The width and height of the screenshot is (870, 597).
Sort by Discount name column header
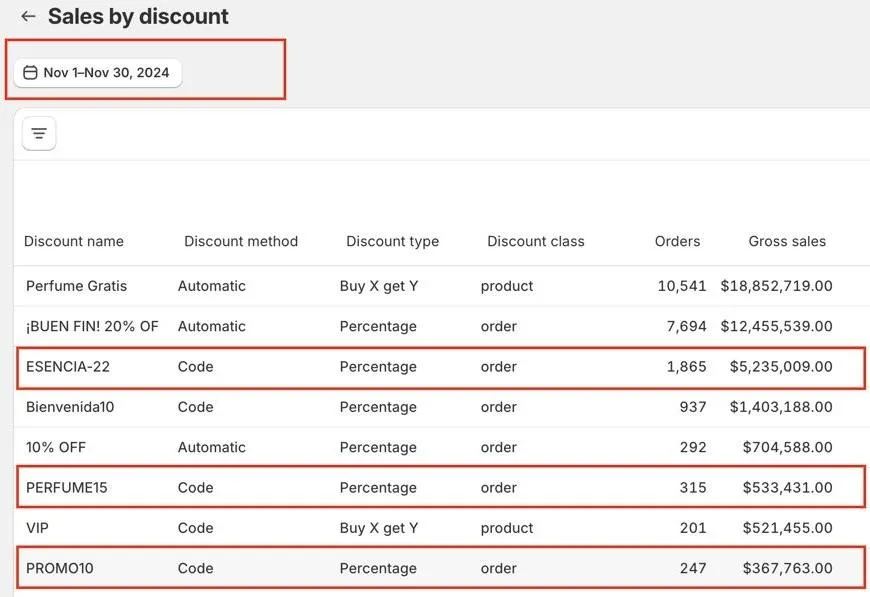point(74,241)
